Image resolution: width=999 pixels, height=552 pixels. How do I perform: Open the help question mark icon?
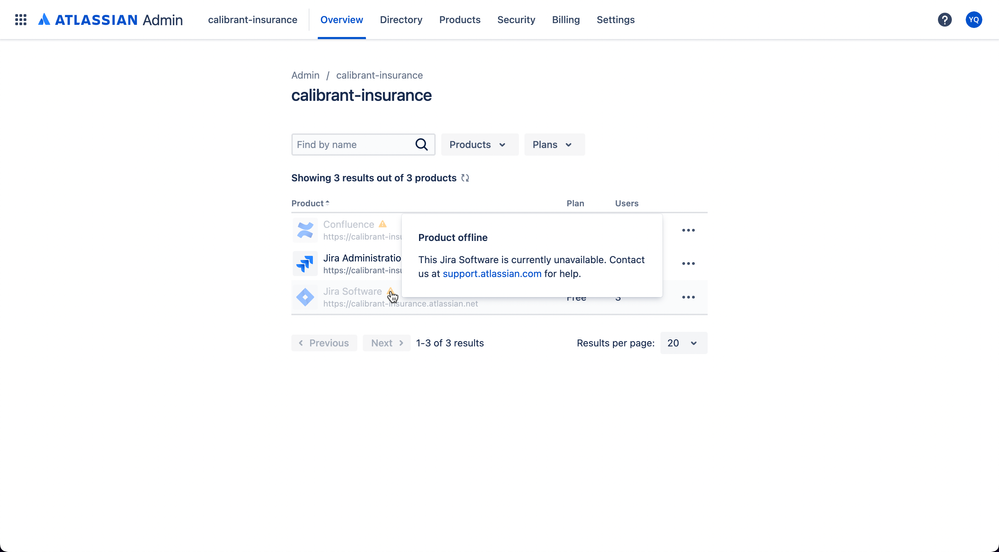[x=944, y=20]
